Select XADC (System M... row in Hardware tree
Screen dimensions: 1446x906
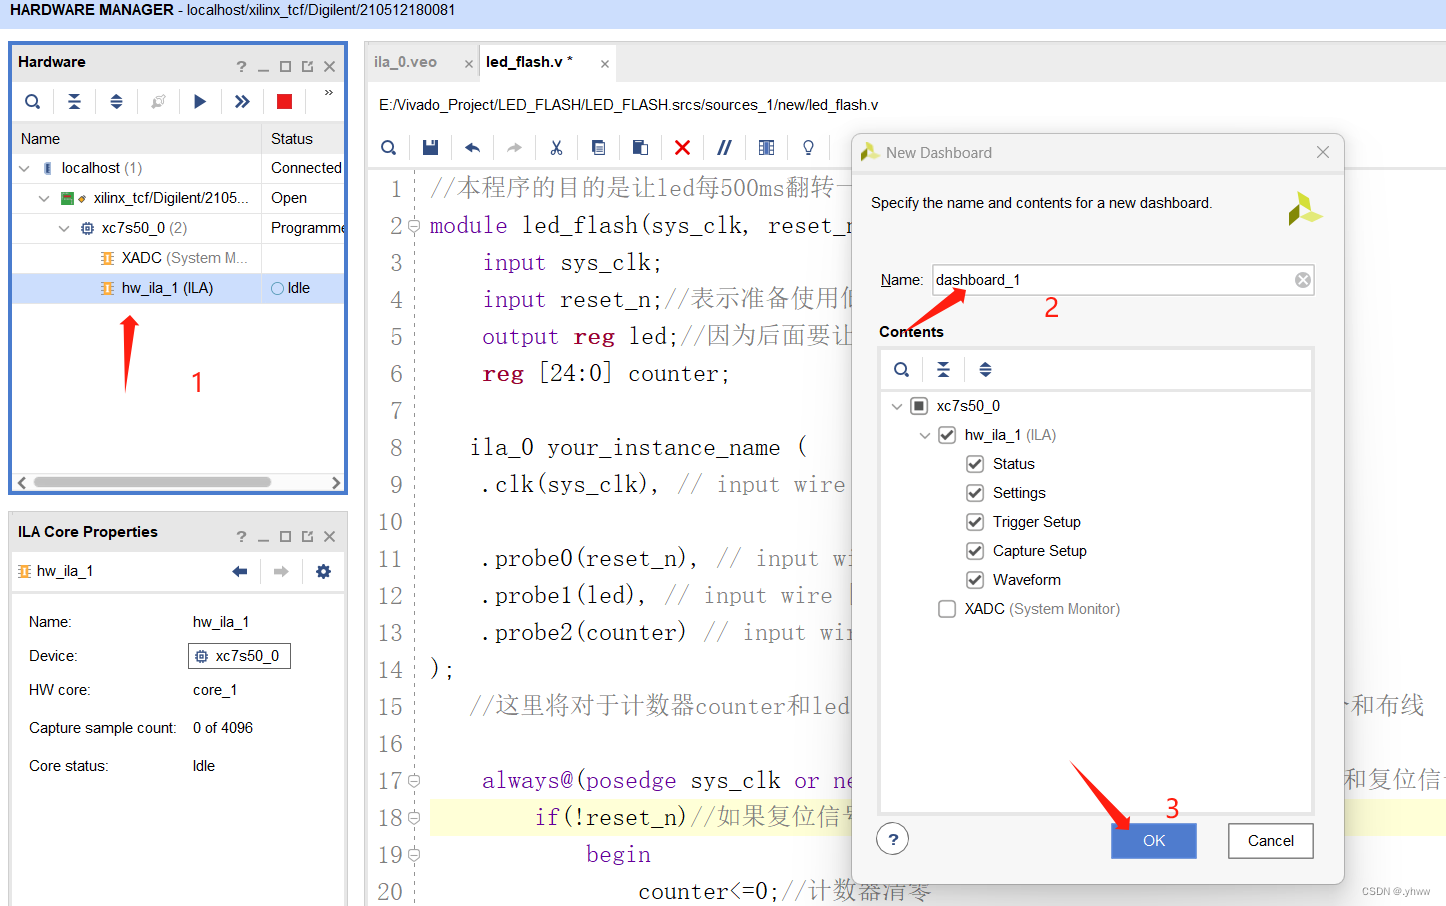coord(178,258)
